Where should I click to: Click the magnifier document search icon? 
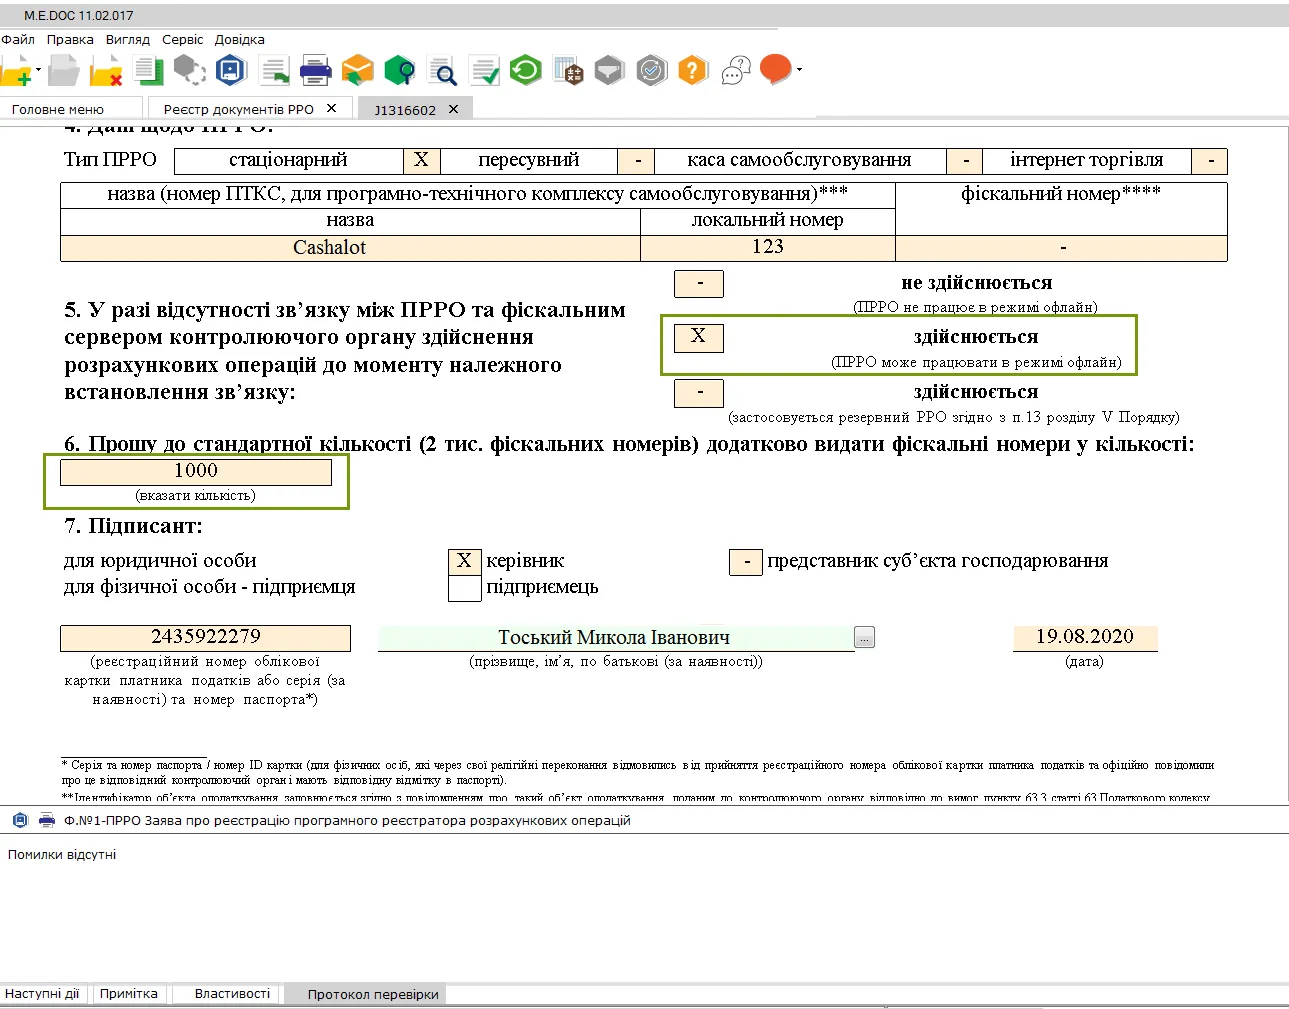pyautogui.click(x=441, y=71)
